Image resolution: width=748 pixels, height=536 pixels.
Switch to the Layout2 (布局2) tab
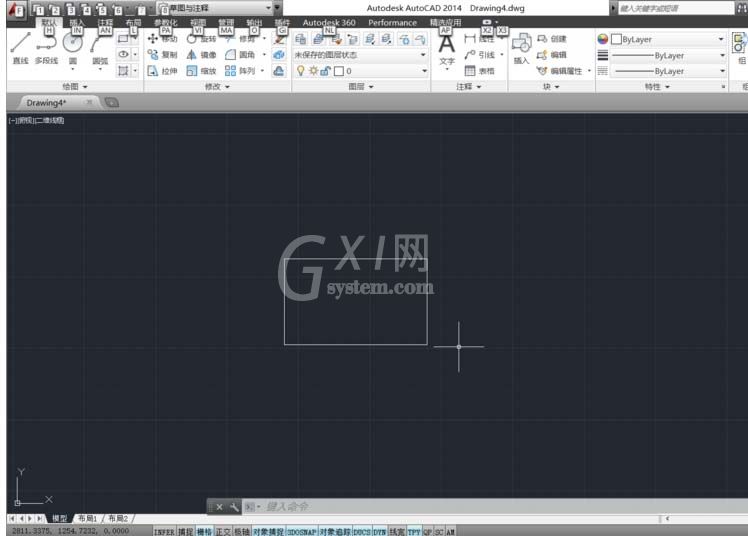coord(118,518)
